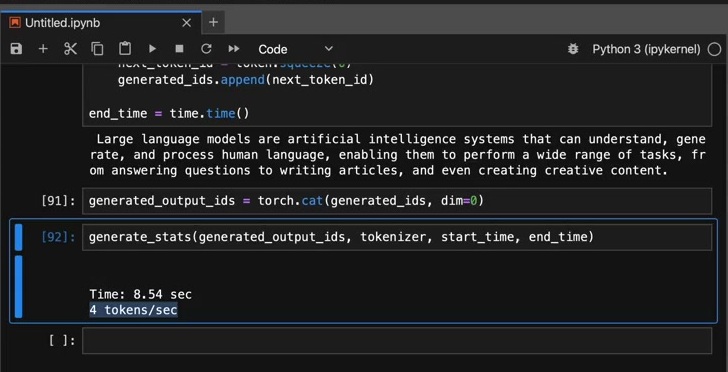Restart kernel and run all cells
Viewport: 728px width, 372px height.
(234, 49)
